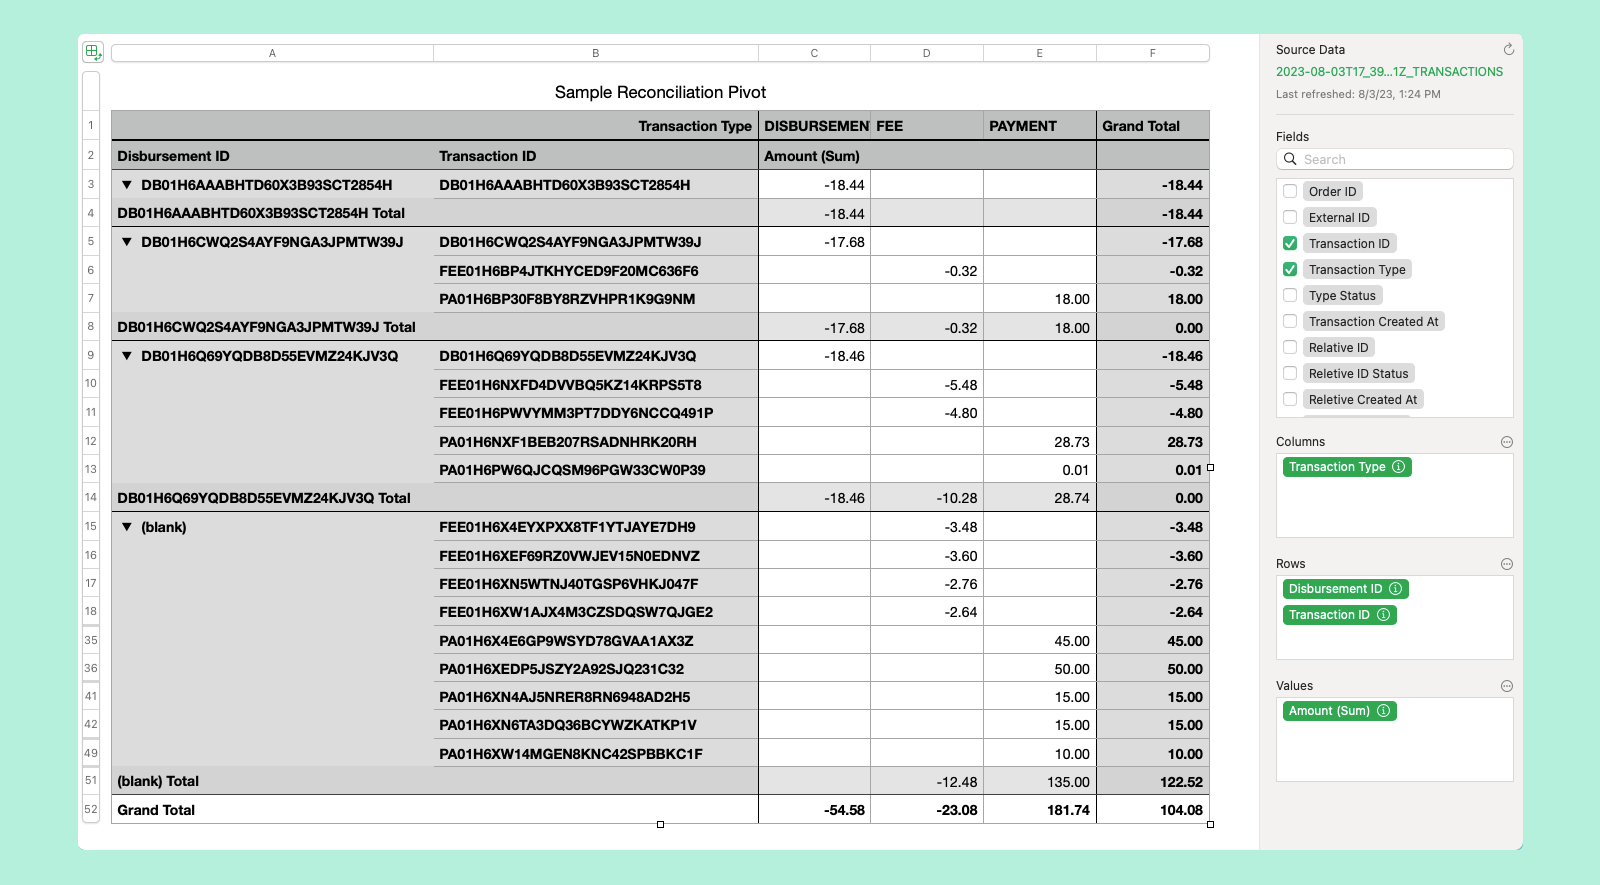The height and width of the screenshot is (885, 1600).
Task: Collapse the (blank) disbursement group
Action: (x=127, y=527)
